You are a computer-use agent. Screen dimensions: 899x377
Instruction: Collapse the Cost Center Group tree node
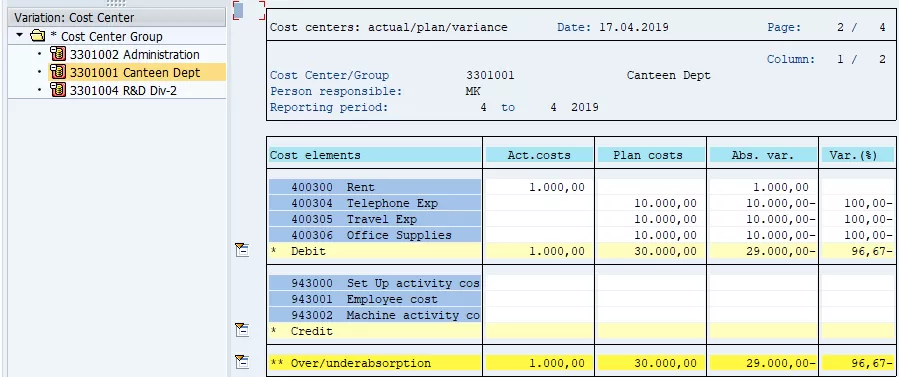[x=19, y=36]
